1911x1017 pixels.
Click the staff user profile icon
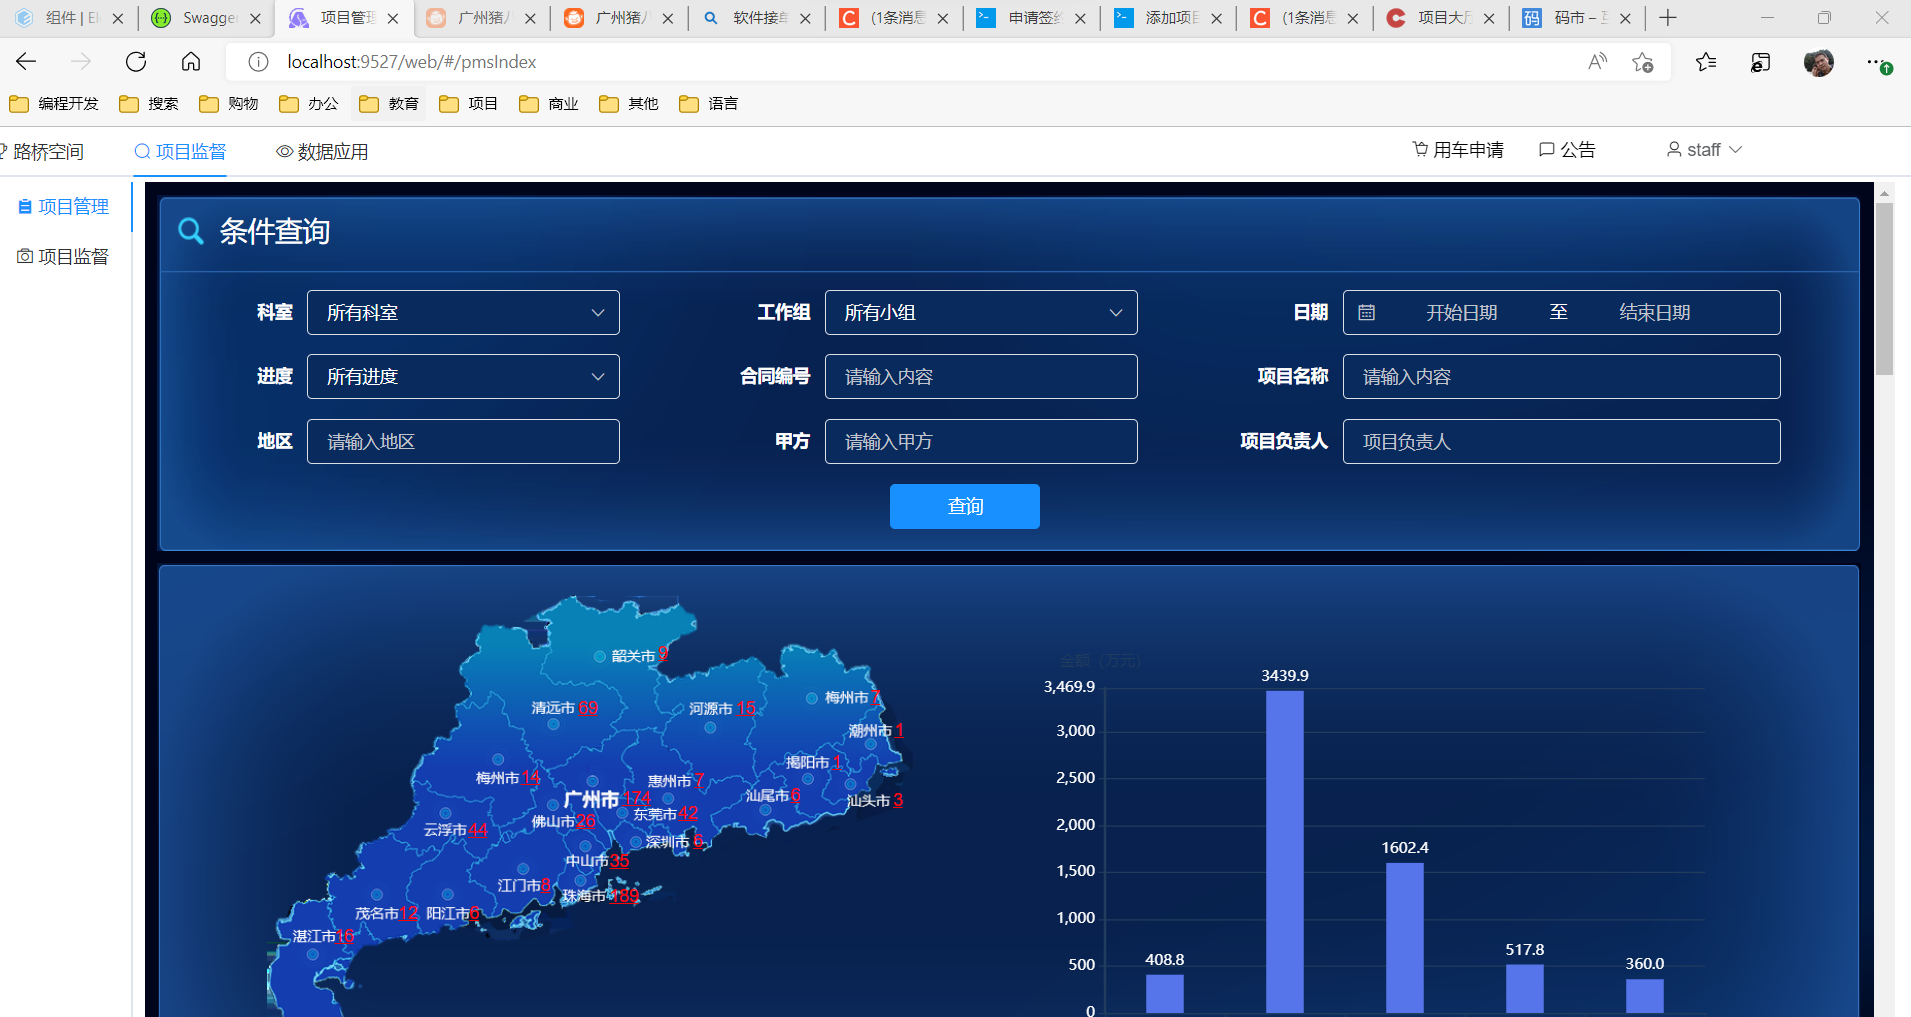coord(1673,149)
